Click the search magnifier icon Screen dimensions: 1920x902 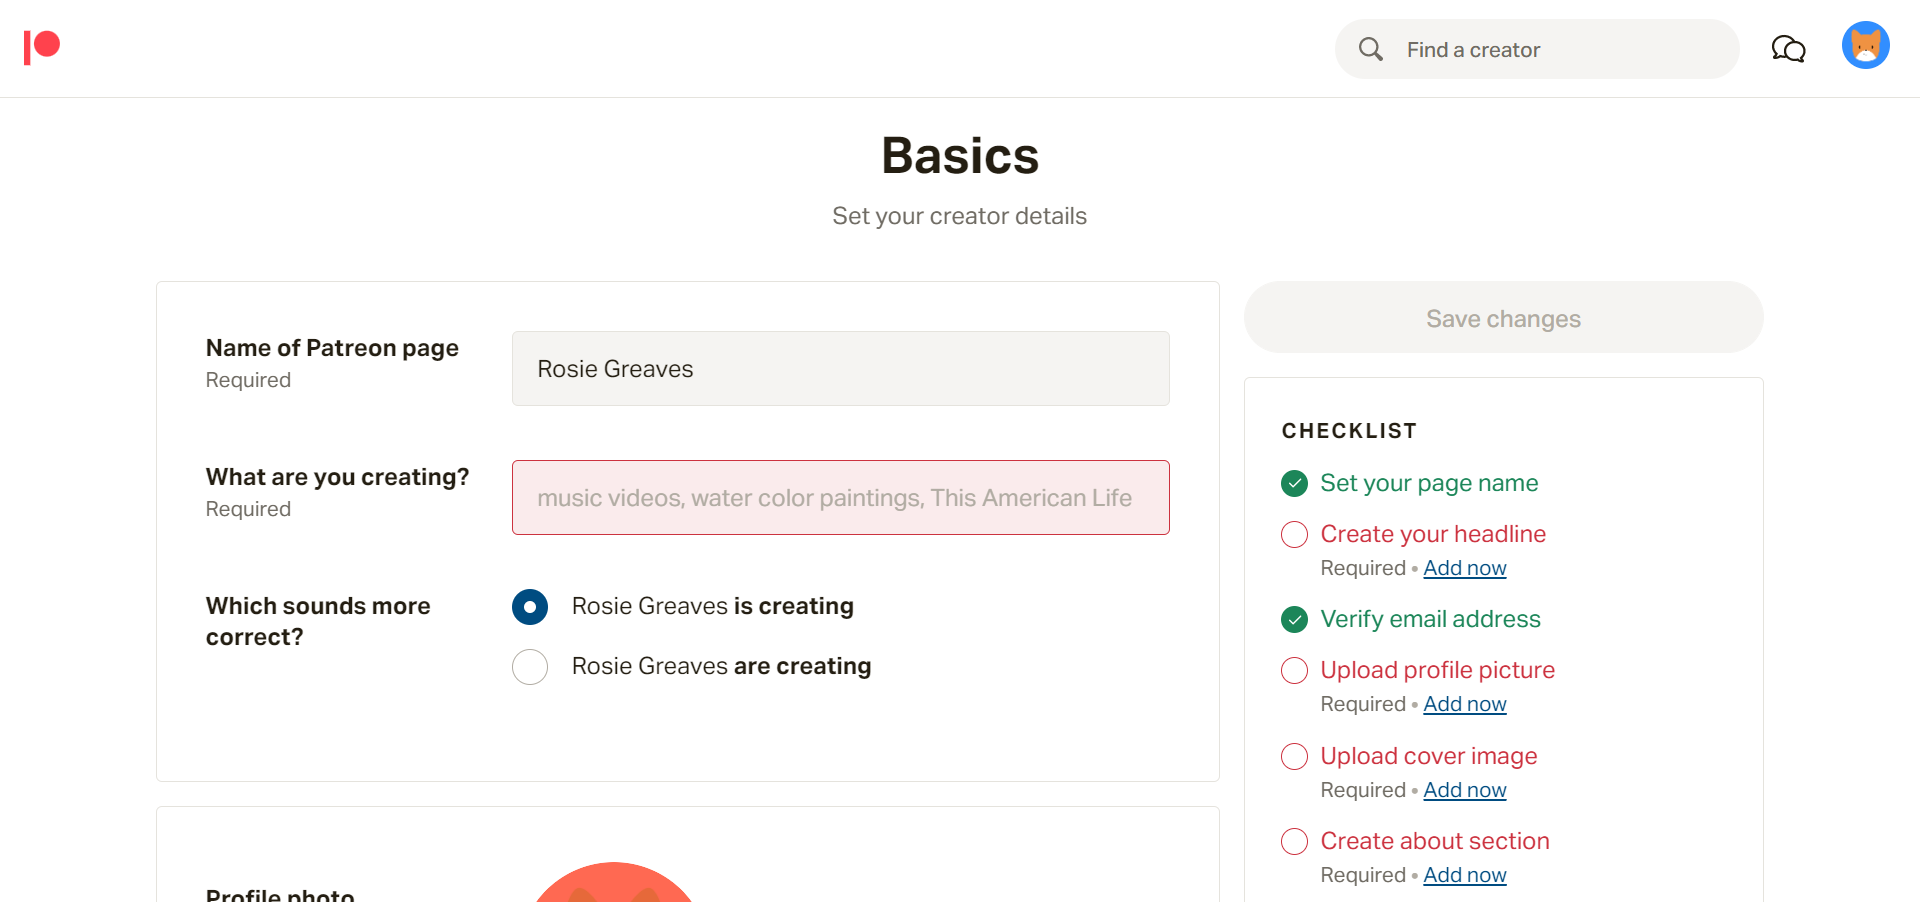[1371, 49]
